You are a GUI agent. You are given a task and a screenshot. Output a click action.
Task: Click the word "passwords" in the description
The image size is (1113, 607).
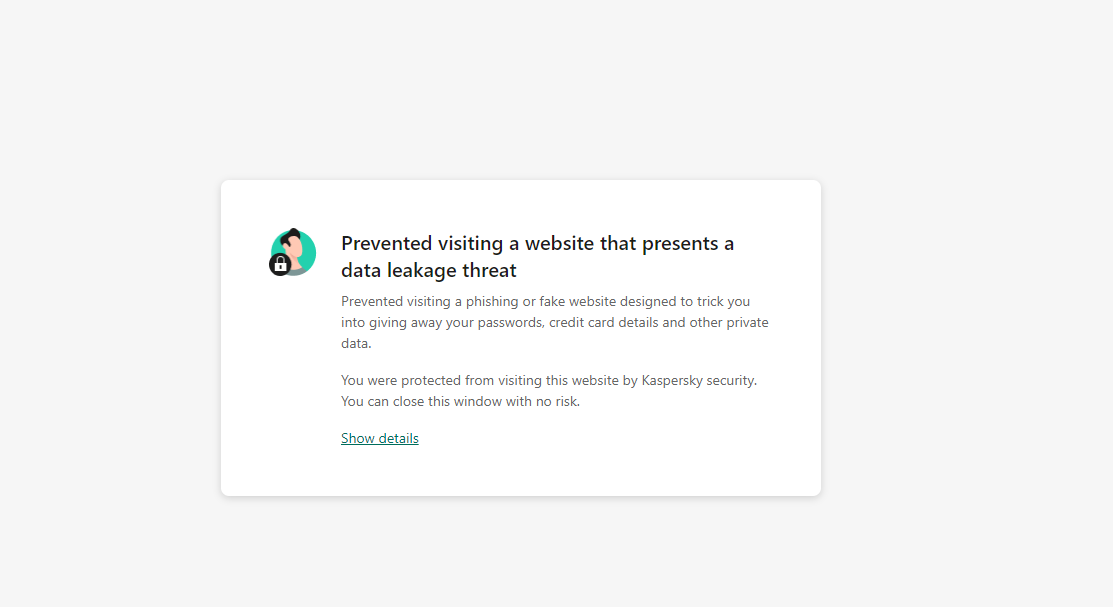(510, 323)
